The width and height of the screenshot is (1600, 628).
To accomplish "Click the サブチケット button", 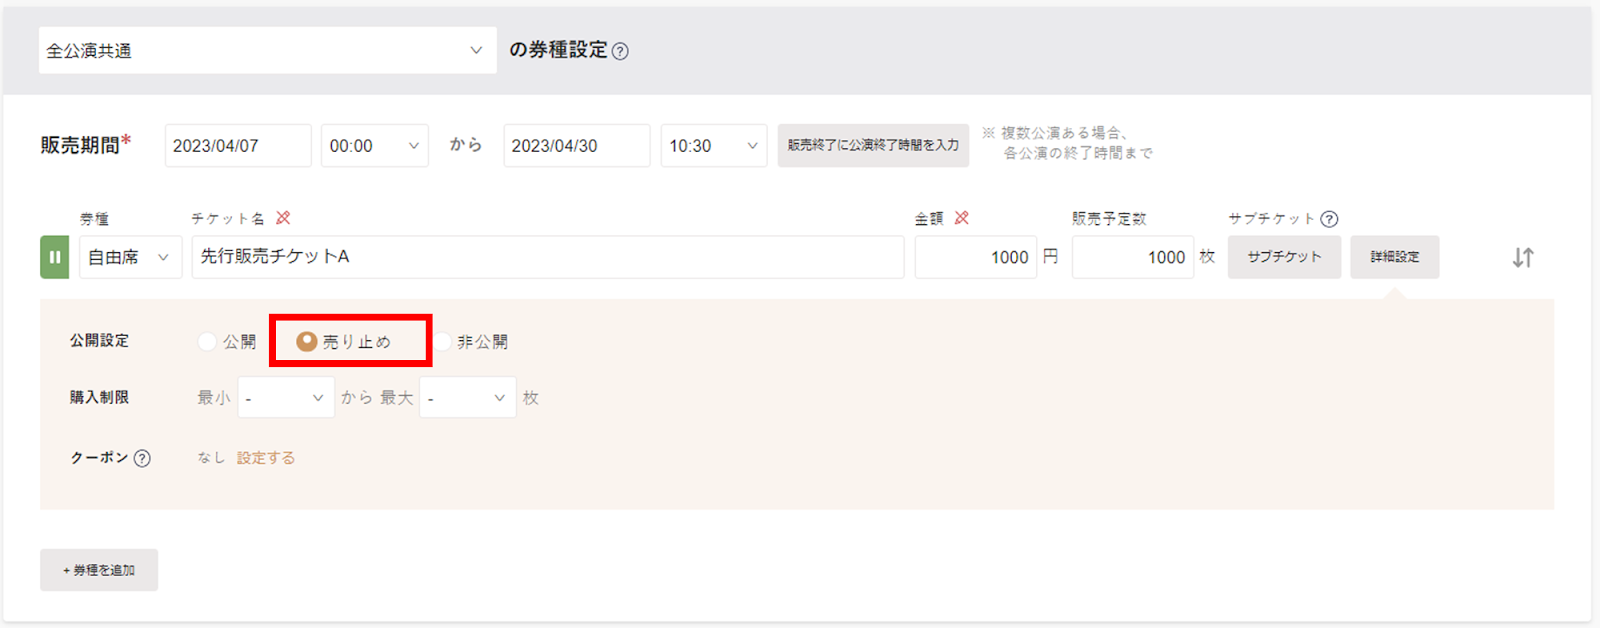I will [1284, 257].
